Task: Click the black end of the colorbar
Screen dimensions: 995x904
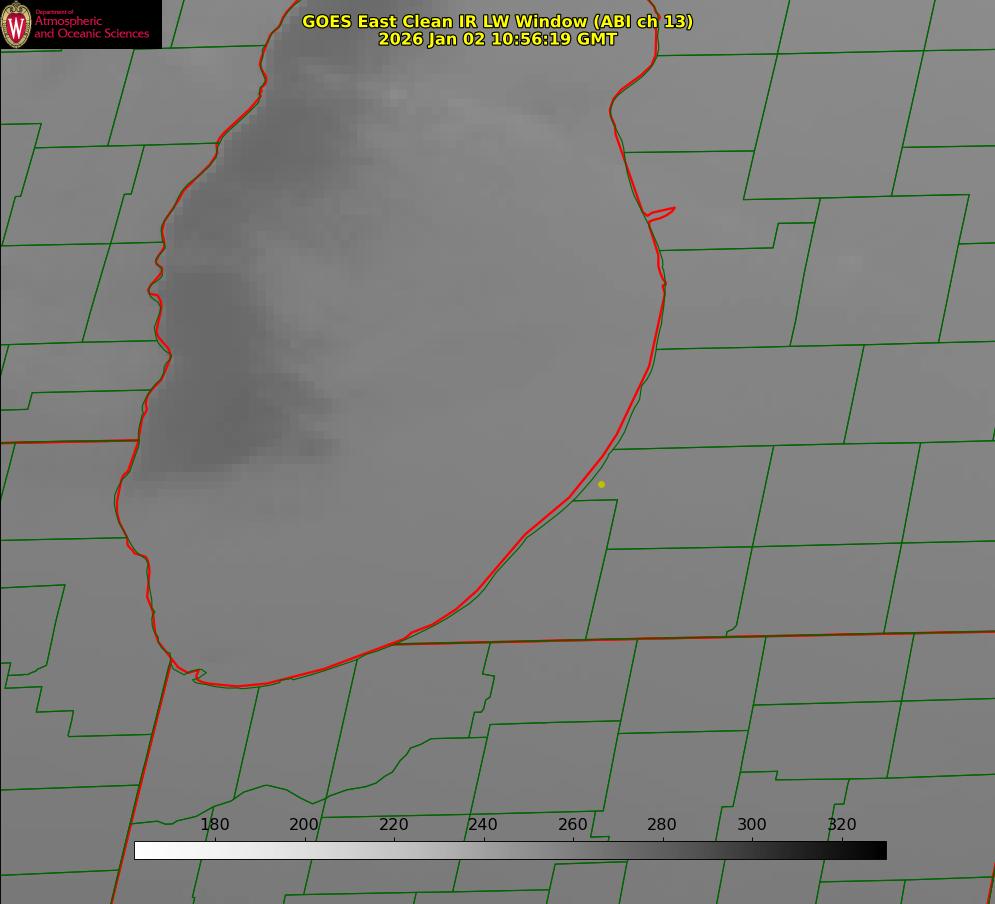Action: [x=880, y=850]
